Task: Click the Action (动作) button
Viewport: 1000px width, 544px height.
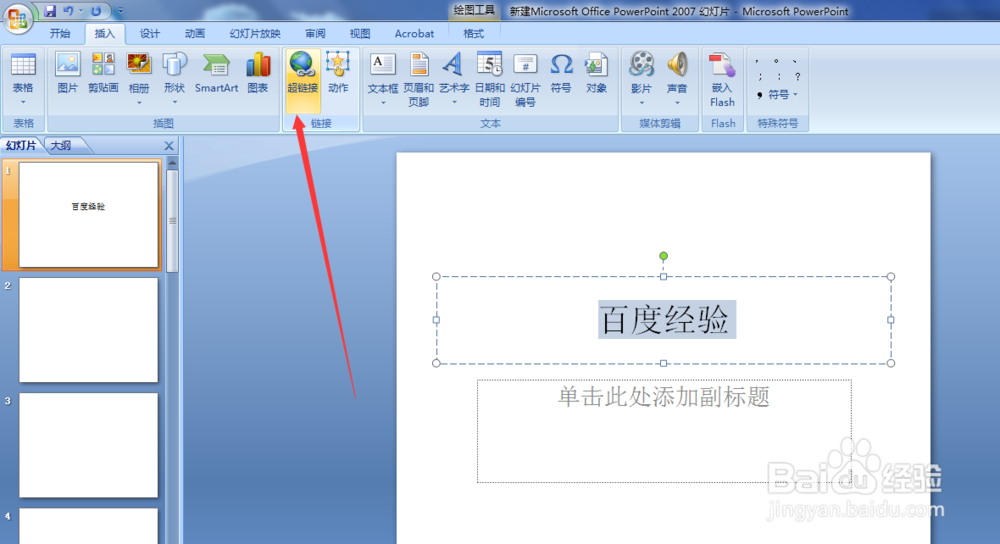Action: [x=338, y=73]
